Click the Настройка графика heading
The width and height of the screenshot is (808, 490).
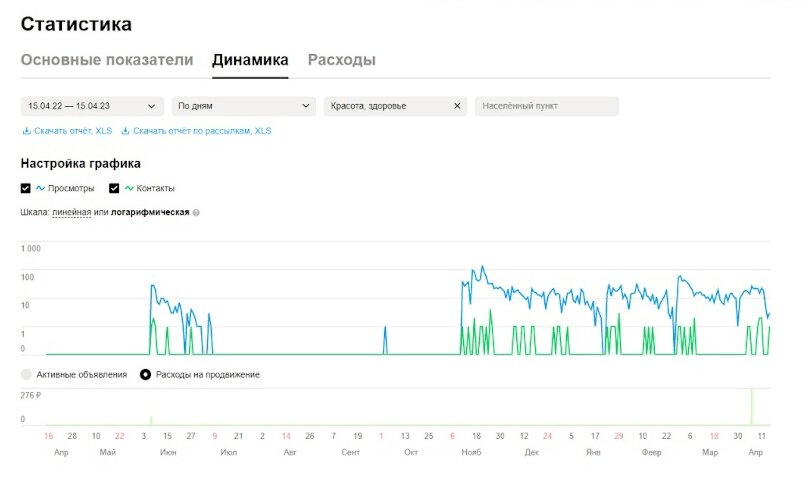[x=80, y=163]
